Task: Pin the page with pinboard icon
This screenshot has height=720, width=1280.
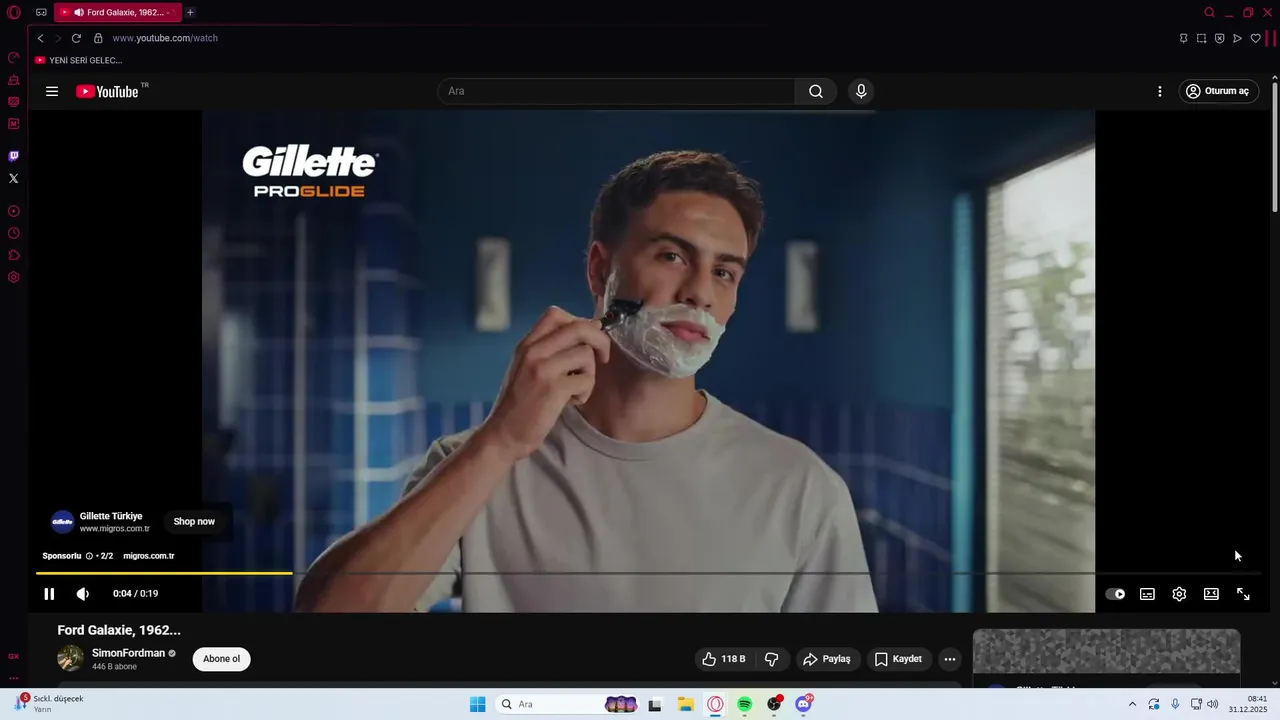Action: [1183, 38]
